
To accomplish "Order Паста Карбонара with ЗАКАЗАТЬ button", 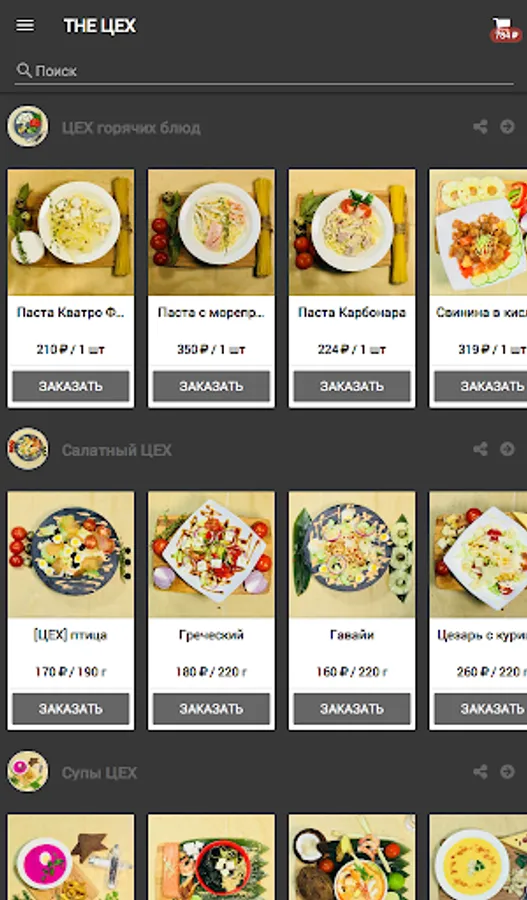I will coord(352,386).
